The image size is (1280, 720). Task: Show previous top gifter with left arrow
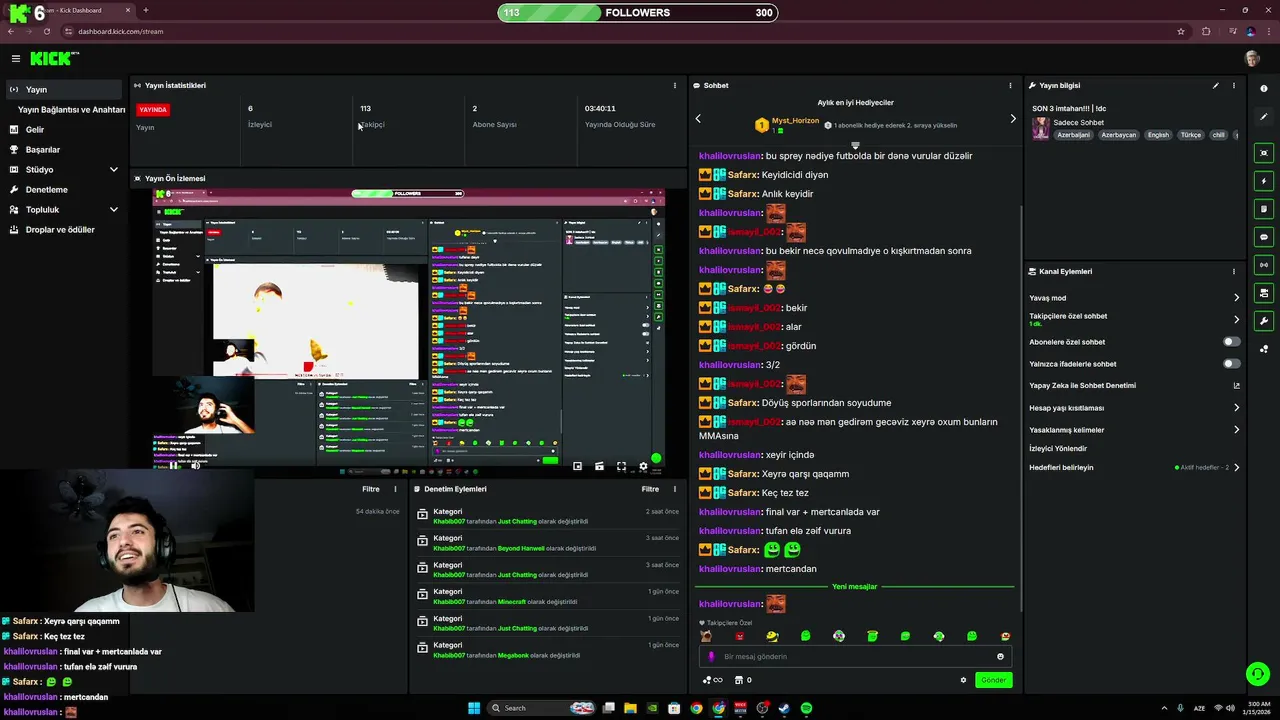click(x=698, y=119)
